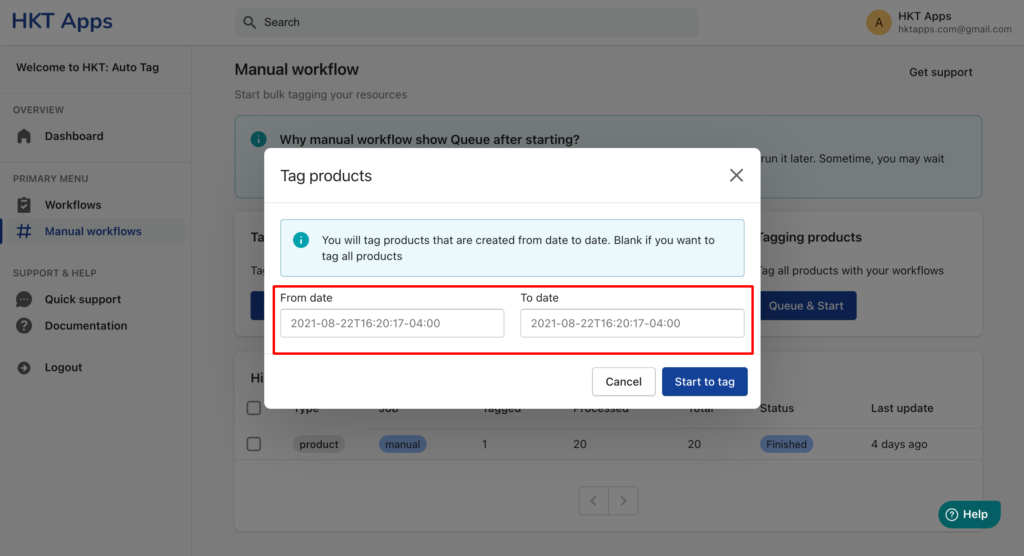The width and height of the screenshot is (1024, 556).
Task: Go to previous page of history
Action: coord(594,500)
